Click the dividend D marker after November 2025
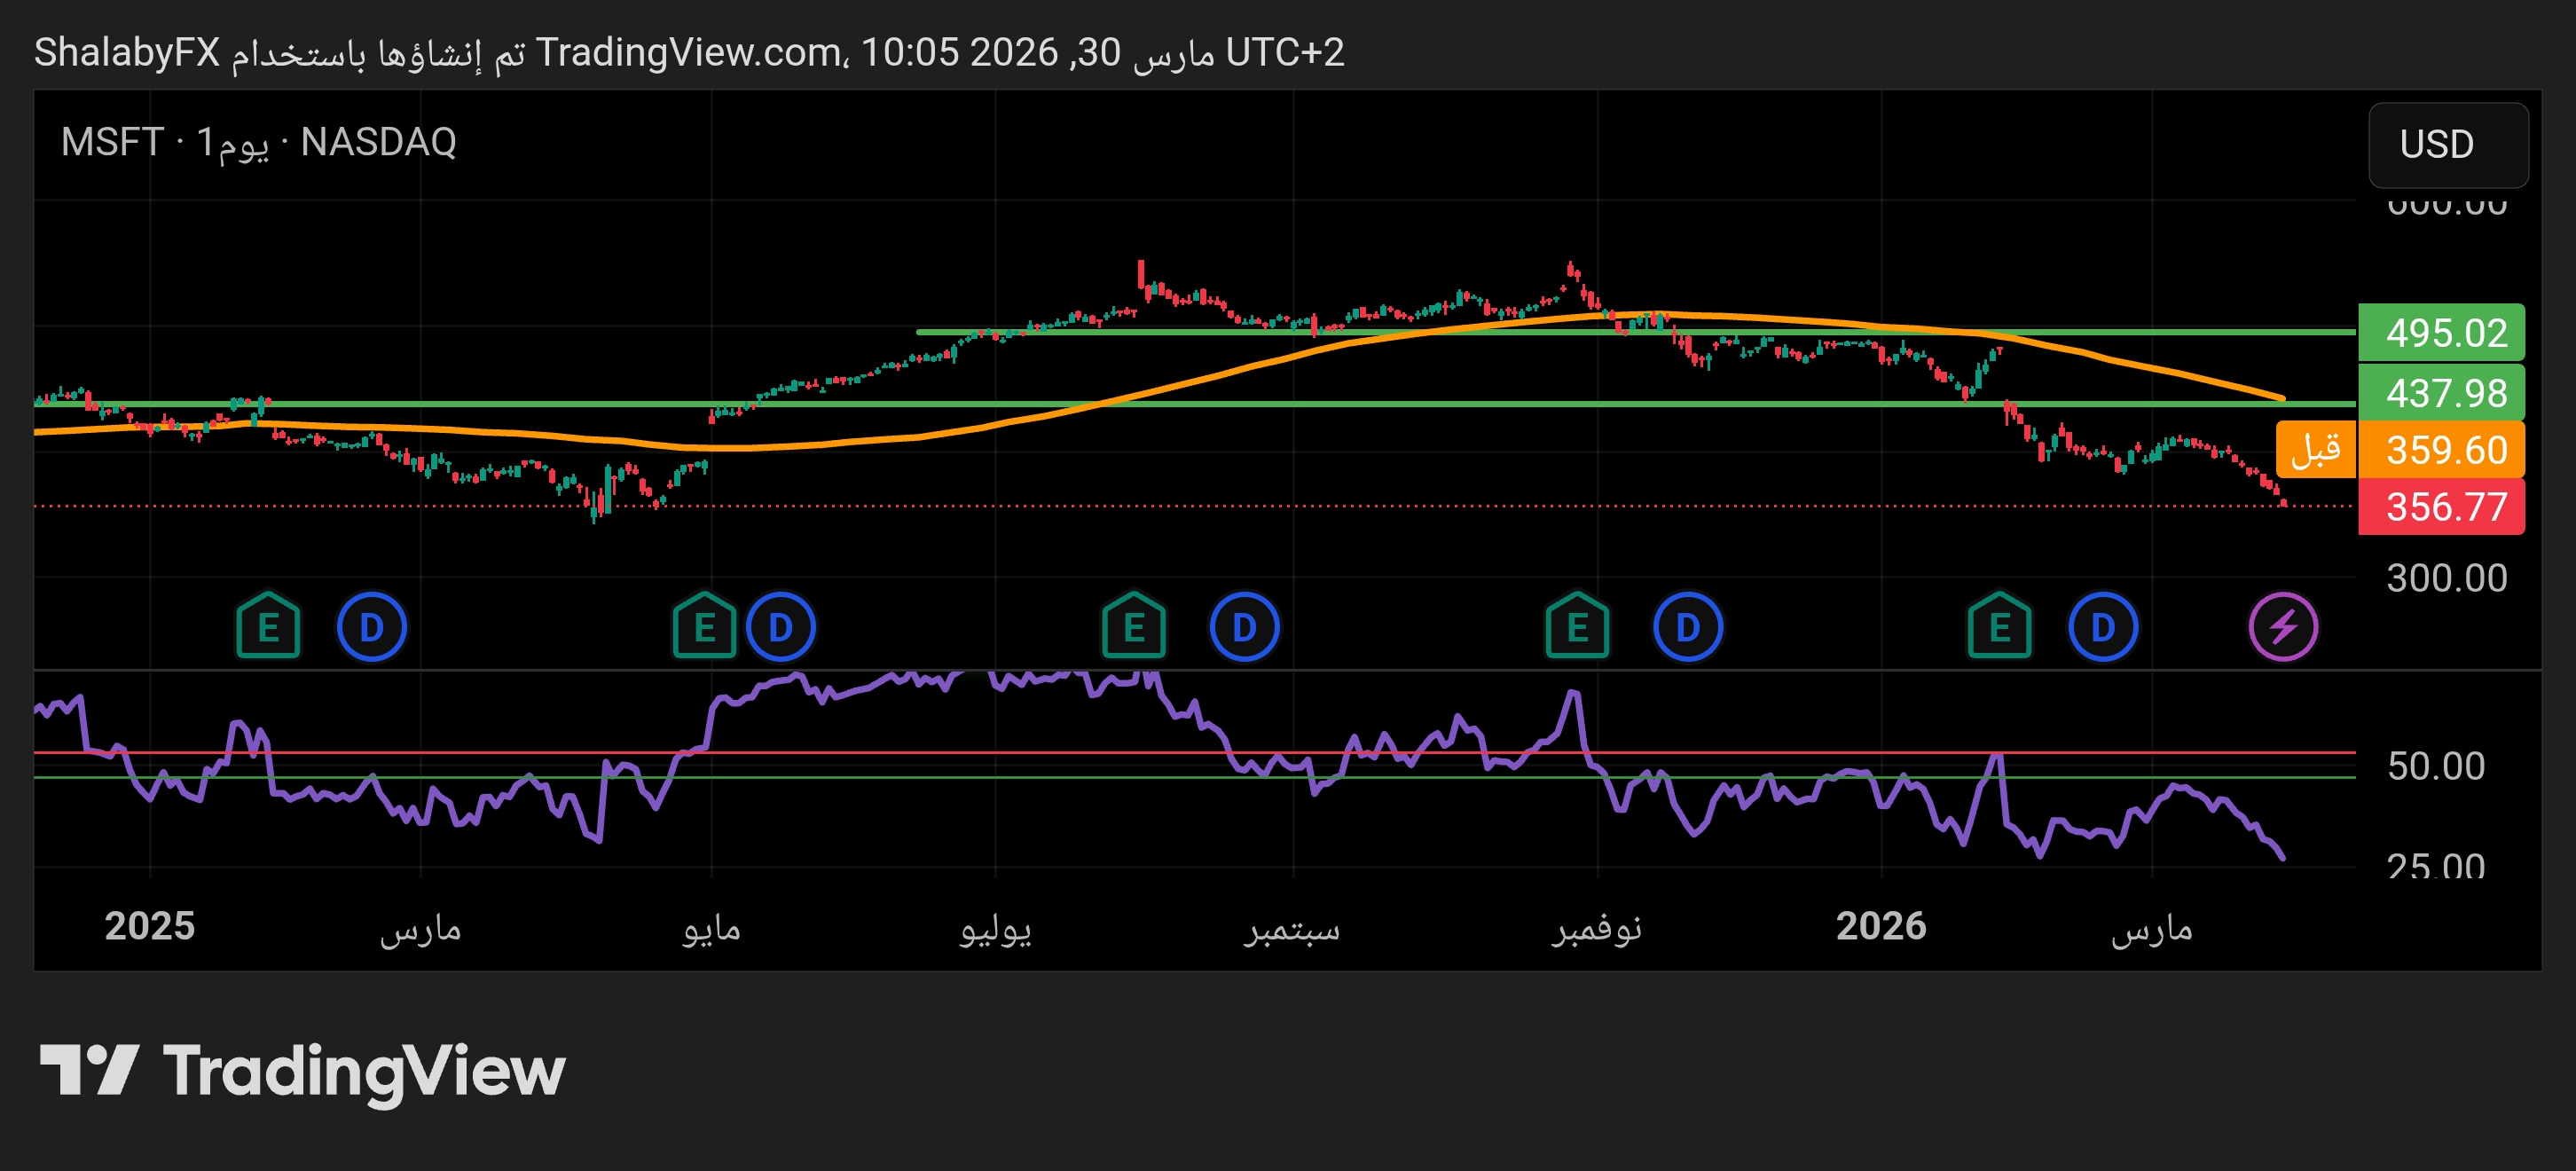The width and height of the screenshot is (2576, 1171). click(x=1687, y=628)
